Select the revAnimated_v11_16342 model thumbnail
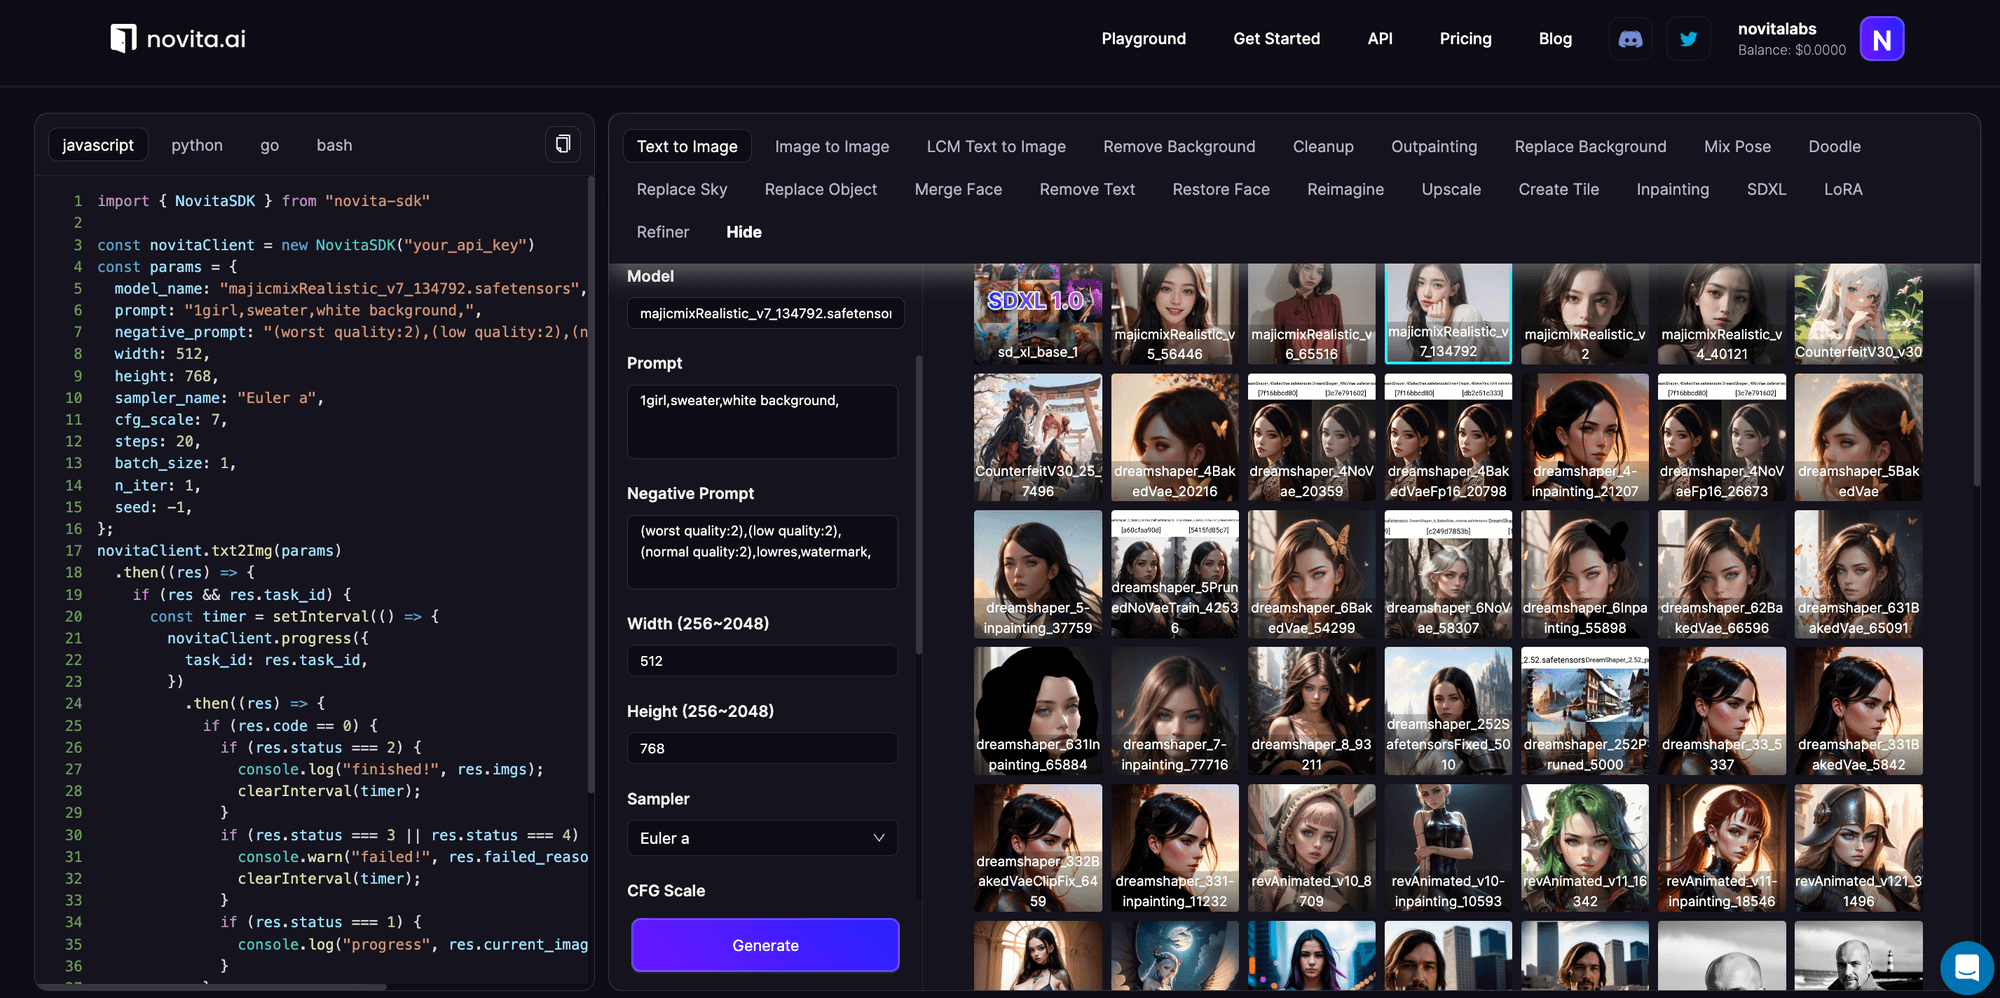Viewport: 2000px width, 998px height. (1585, 848)
